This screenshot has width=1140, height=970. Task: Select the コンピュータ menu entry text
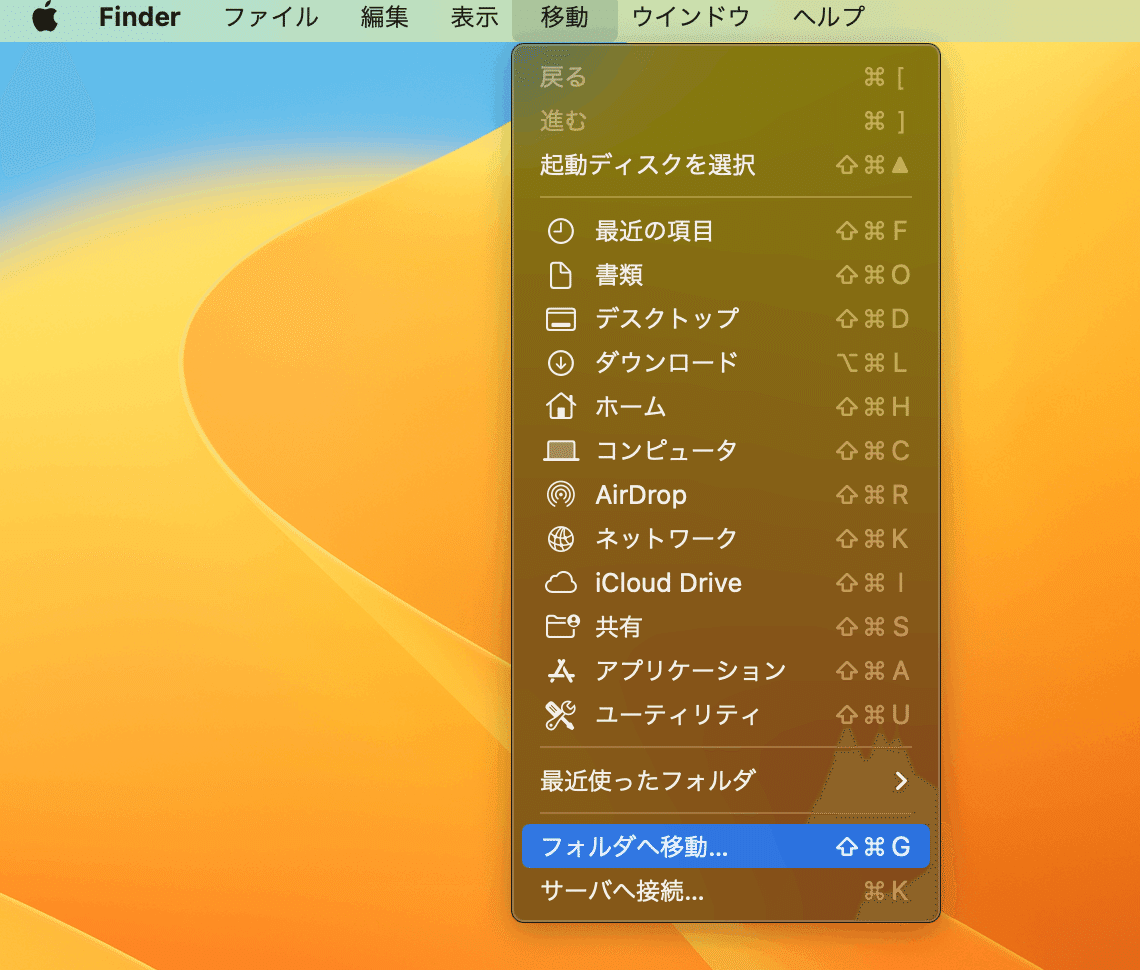tap(667, 451)
